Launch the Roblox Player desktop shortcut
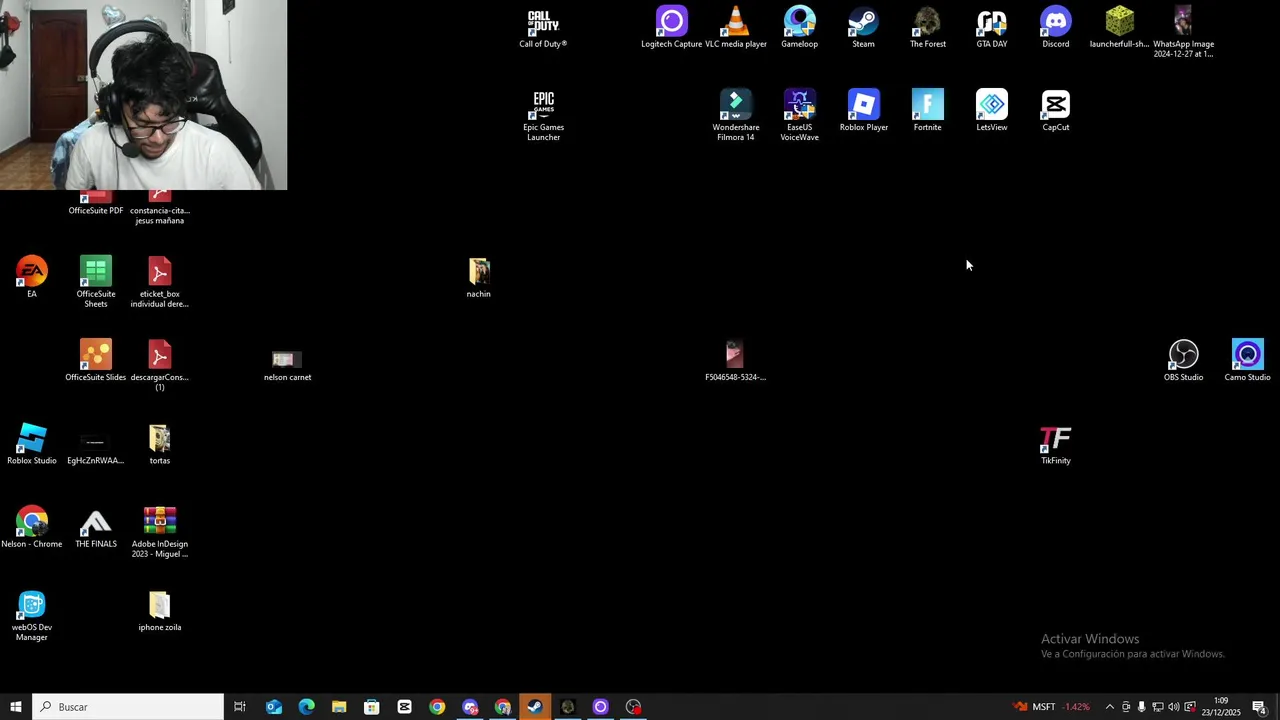This screenshot has width=1280, height=720. [863, 111]
